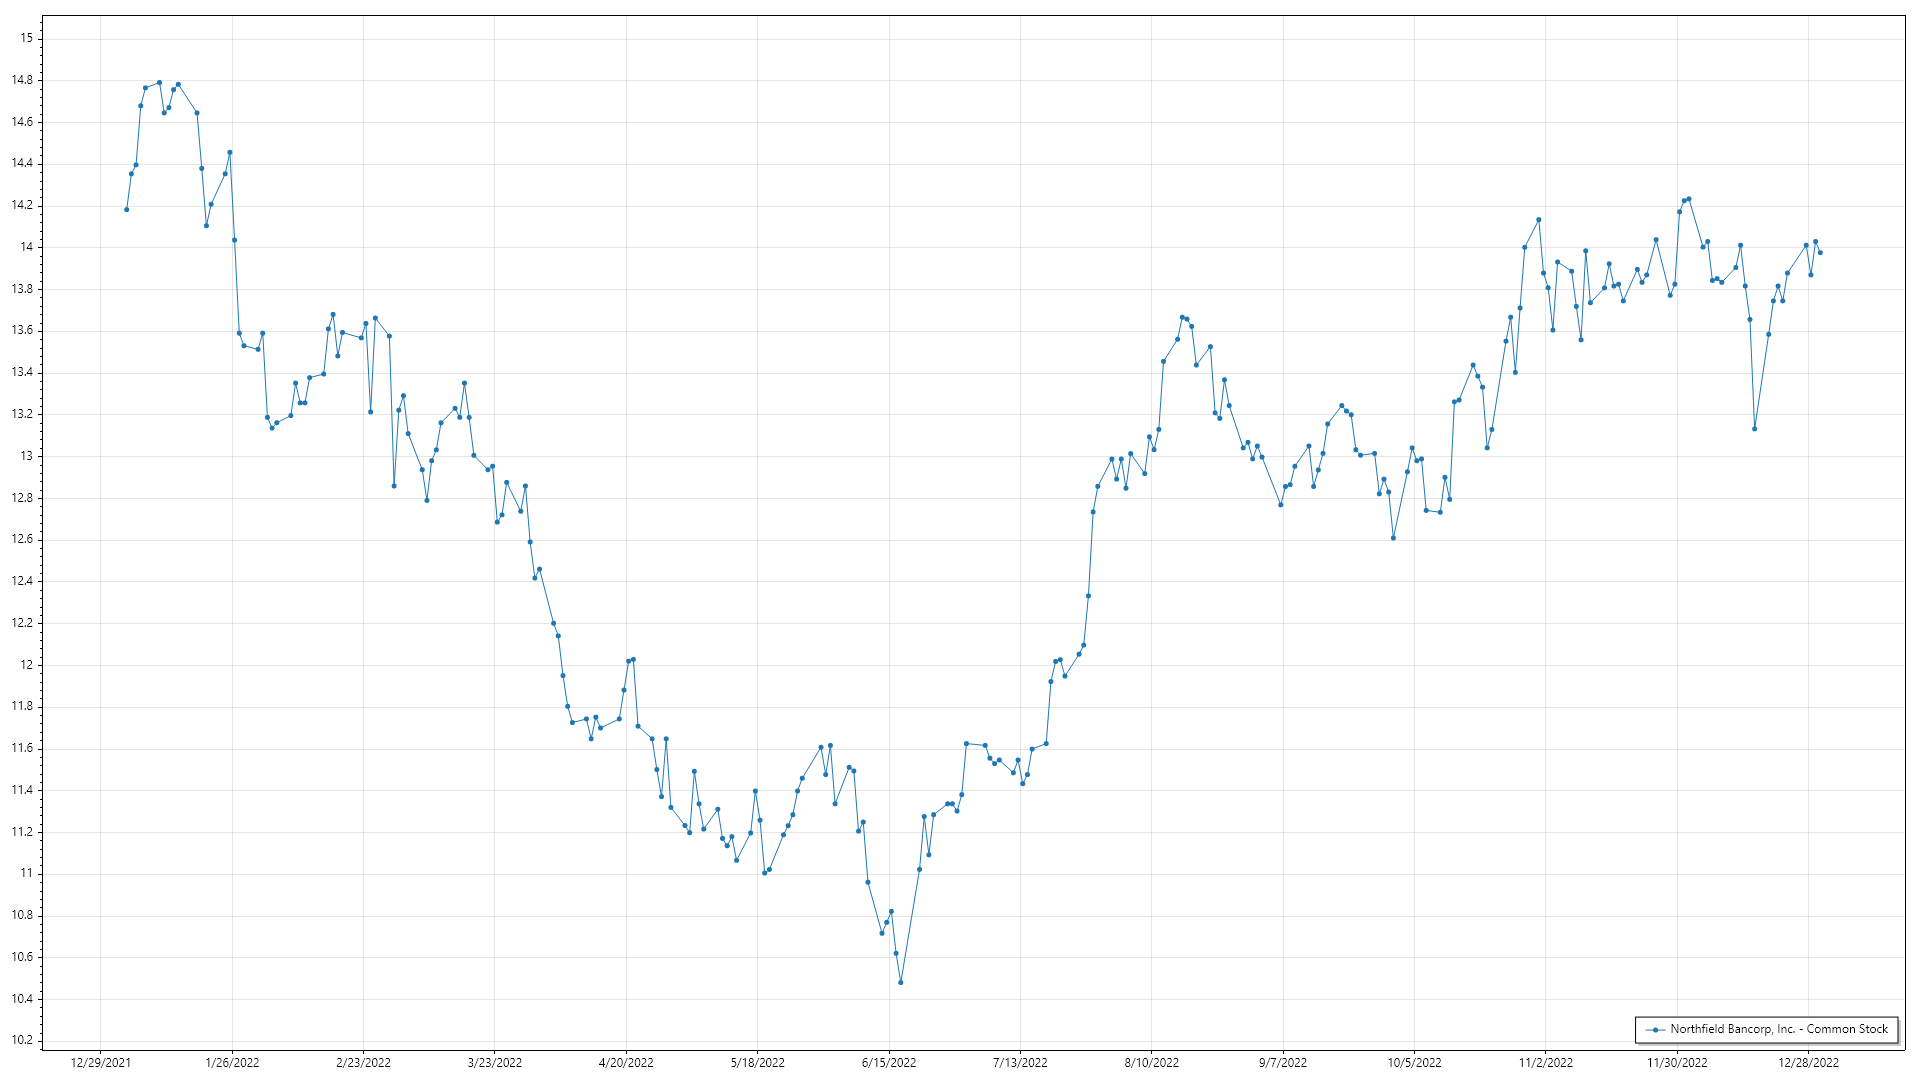Select the last data point of the series
The height and width of the screenshot is (1080, 1920).
tap(1820, 253)
